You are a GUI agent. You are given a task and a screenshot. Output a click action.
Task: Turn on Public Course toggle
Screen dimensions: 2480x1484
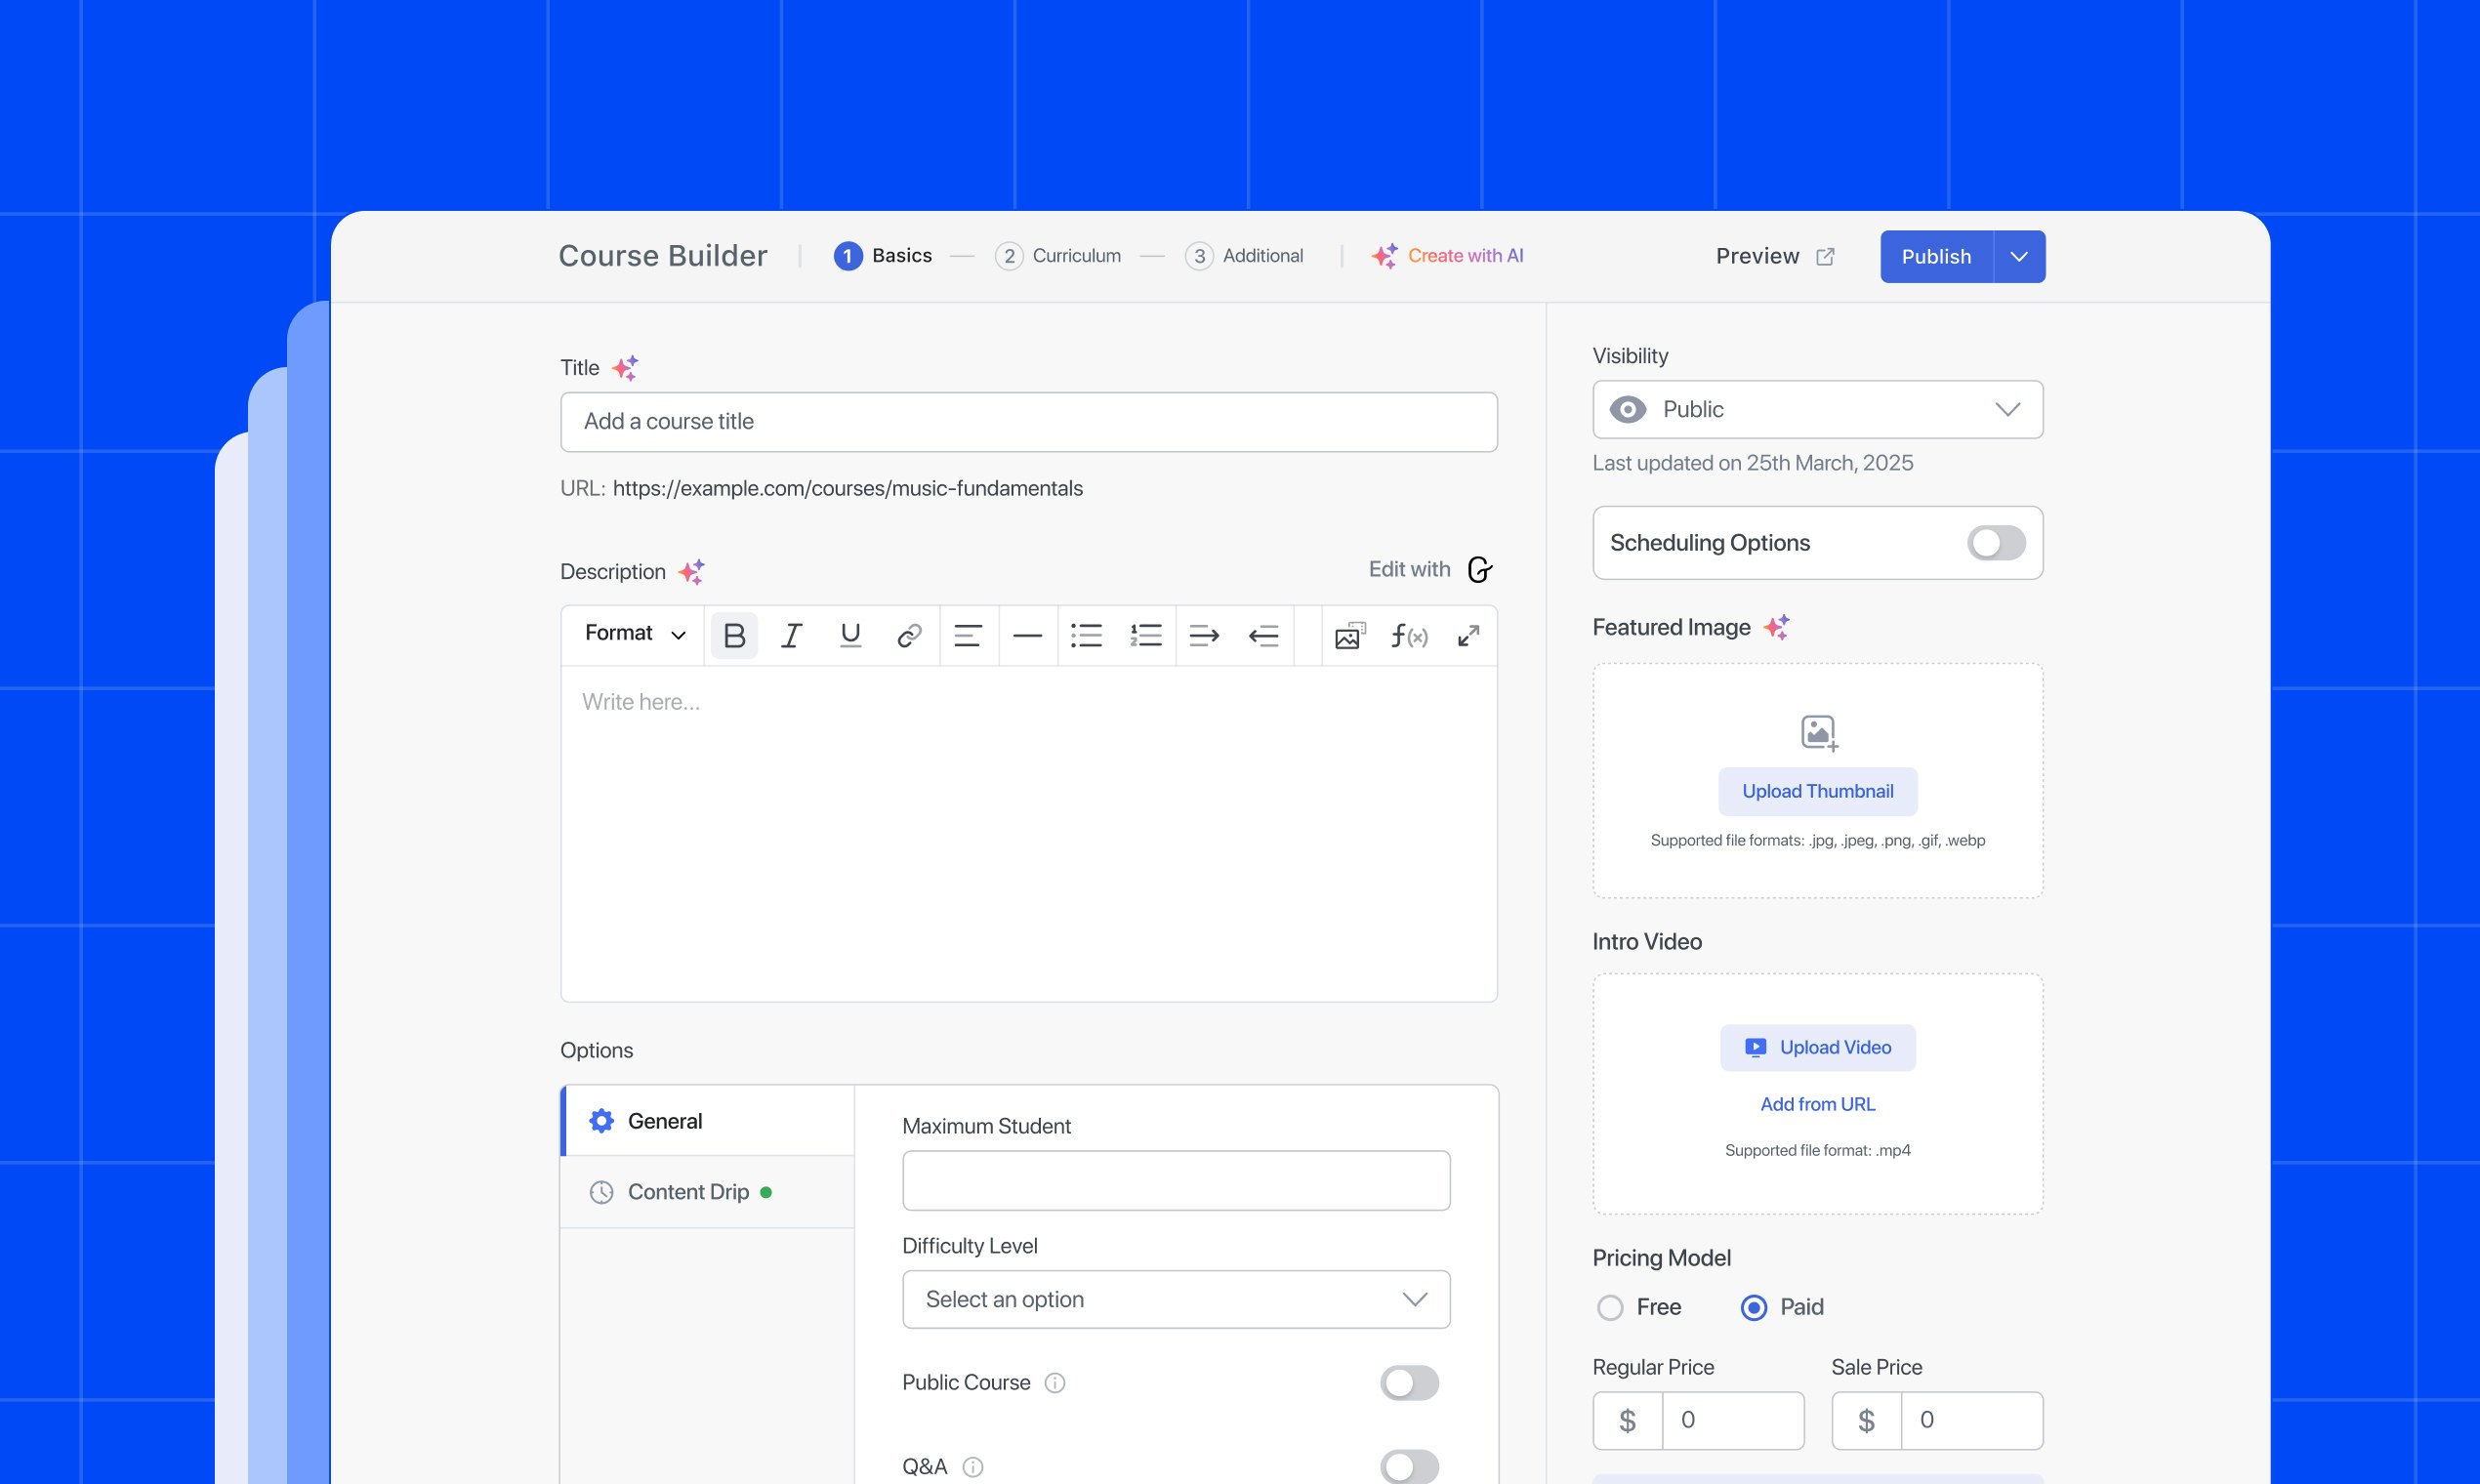coord(1408,1382)
